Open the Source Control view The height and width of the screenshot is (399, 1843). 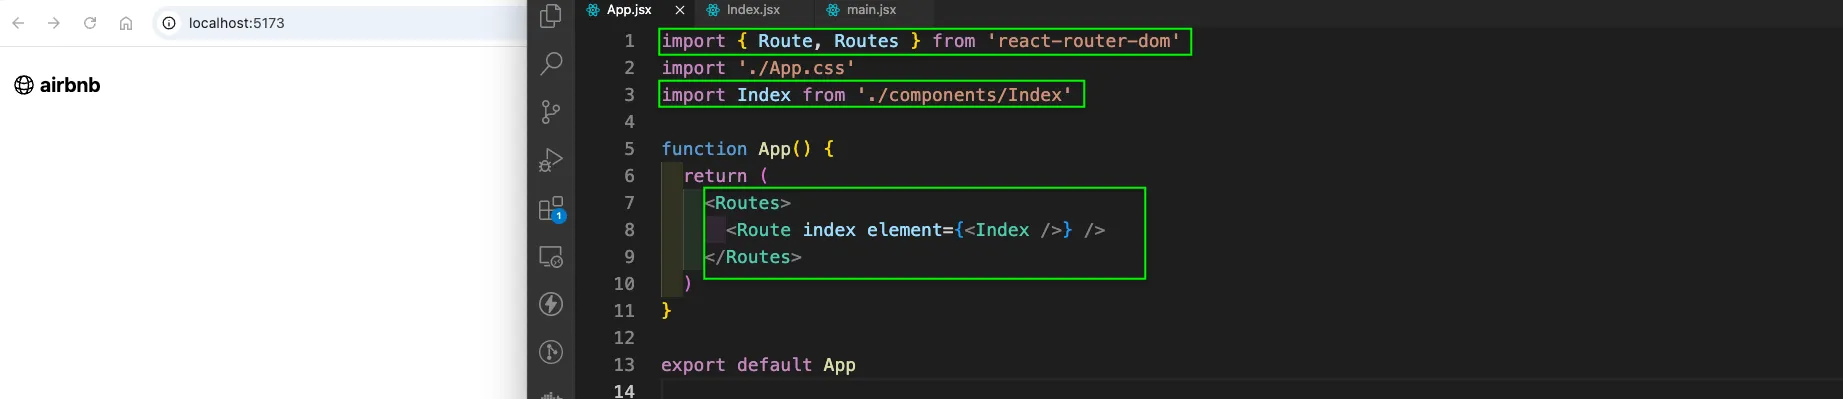click(x=551, y=112)
